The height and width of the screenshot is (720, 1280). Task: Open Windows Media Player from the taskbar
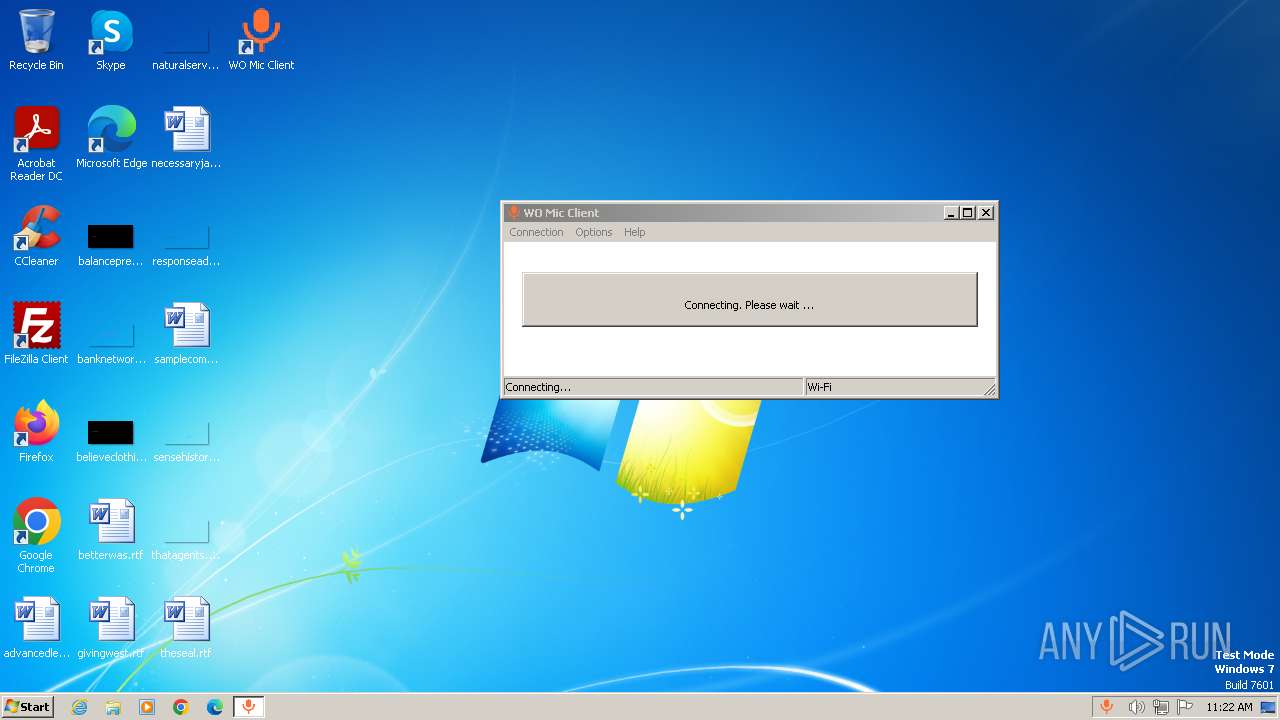[x=147, y=707]
